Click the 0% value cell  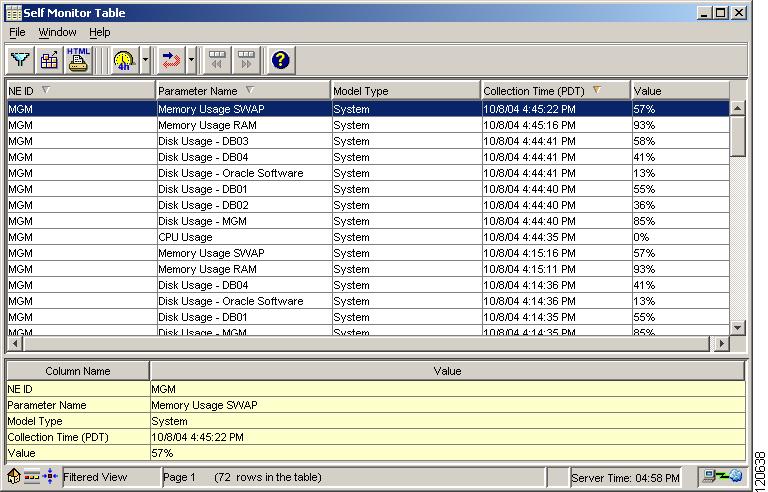click(x=680, y=237)
